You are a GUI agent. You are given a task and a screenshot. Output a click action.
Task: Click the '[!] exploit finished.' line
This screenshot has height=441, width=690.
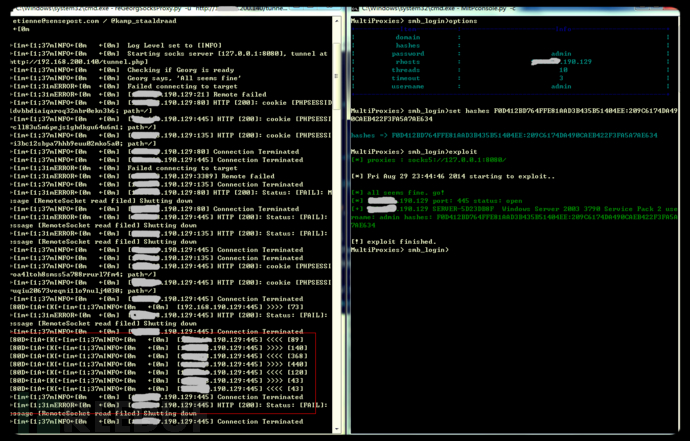point(393,242)
